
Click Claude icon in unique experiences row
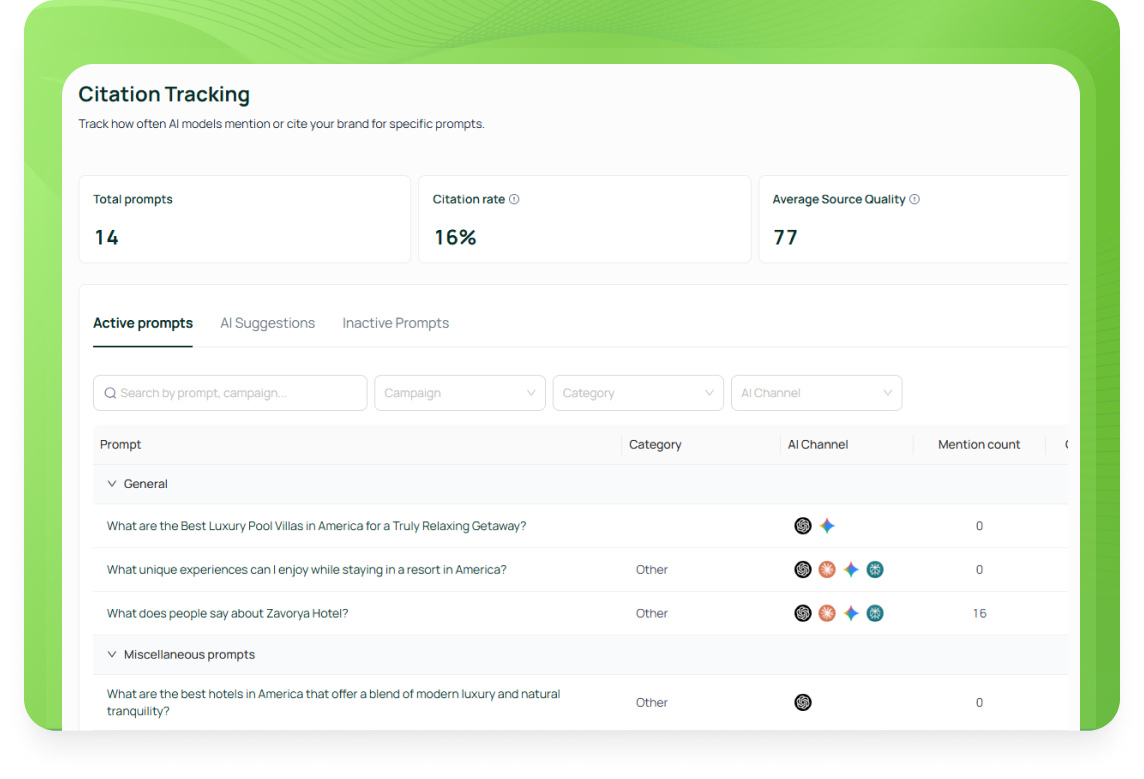(827, 570)
